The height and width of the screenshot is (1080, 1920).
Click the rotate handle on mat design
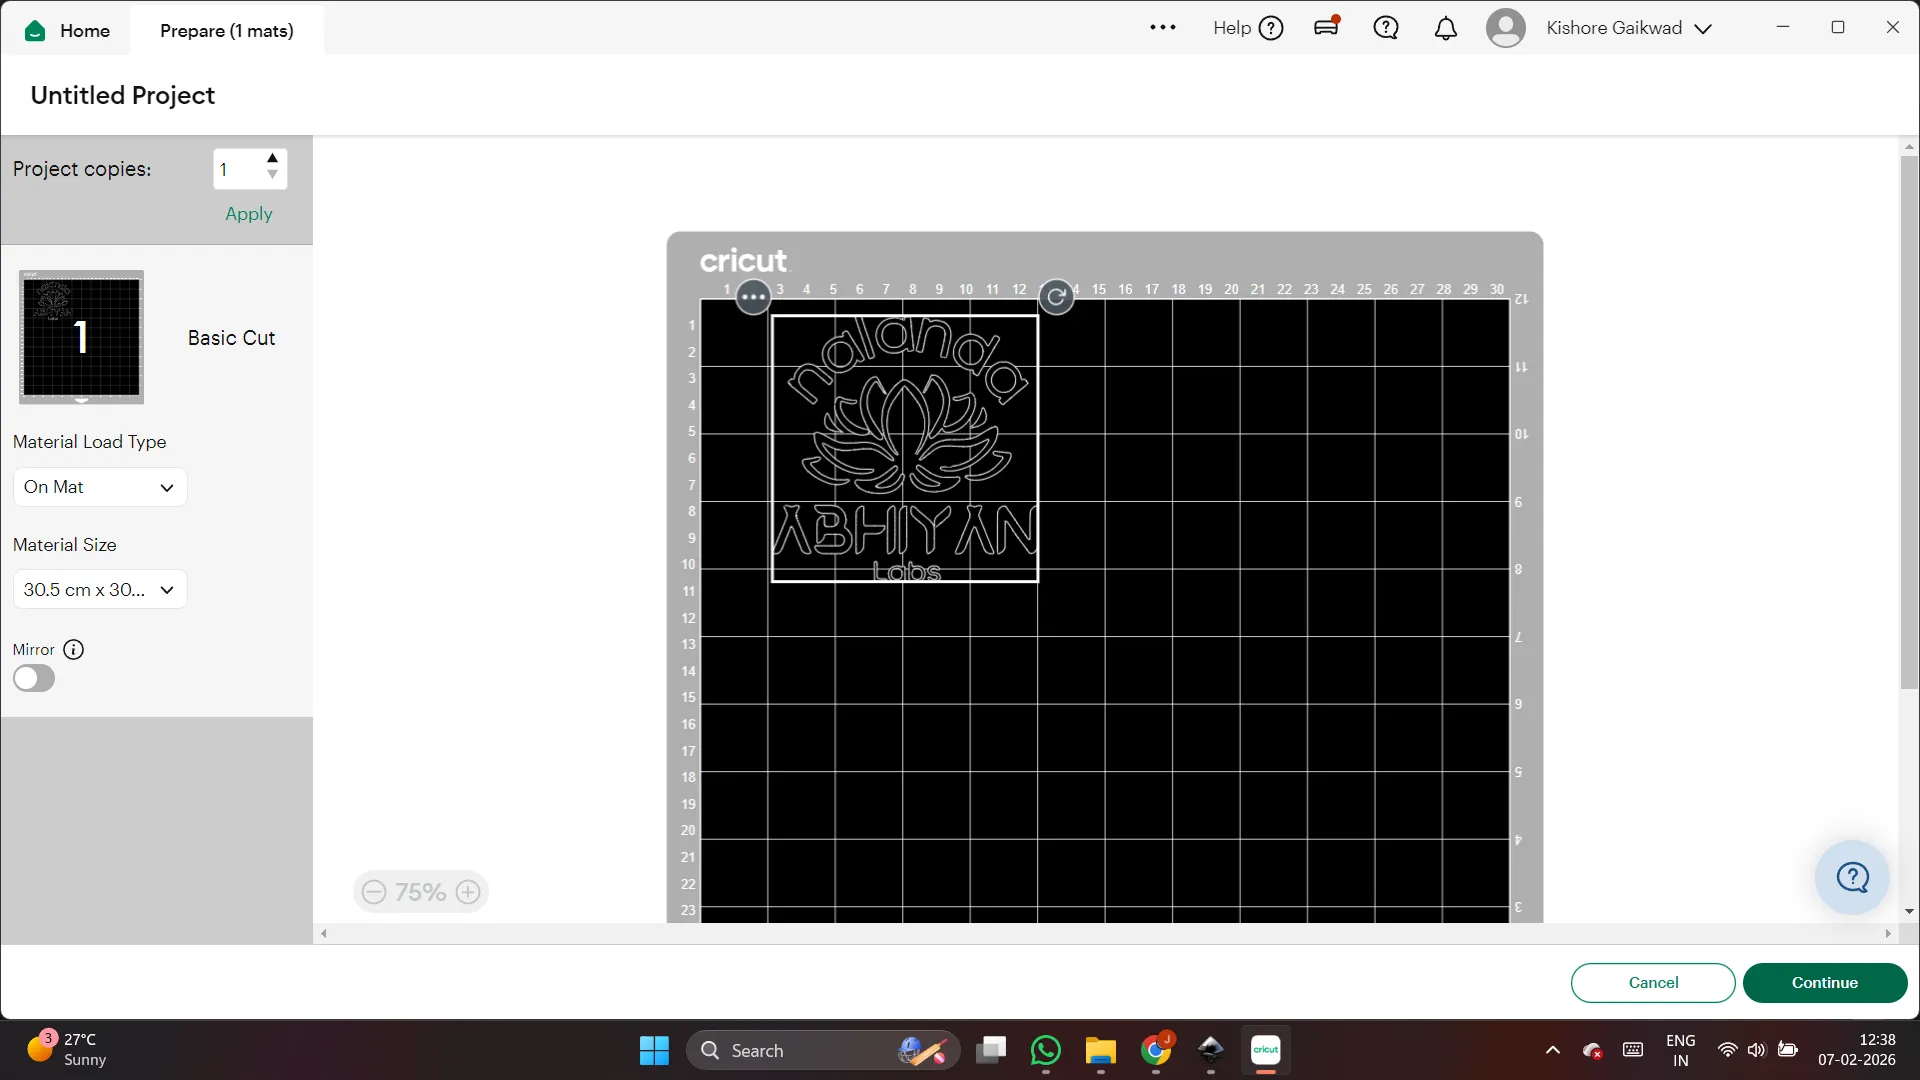(1056, 297)
